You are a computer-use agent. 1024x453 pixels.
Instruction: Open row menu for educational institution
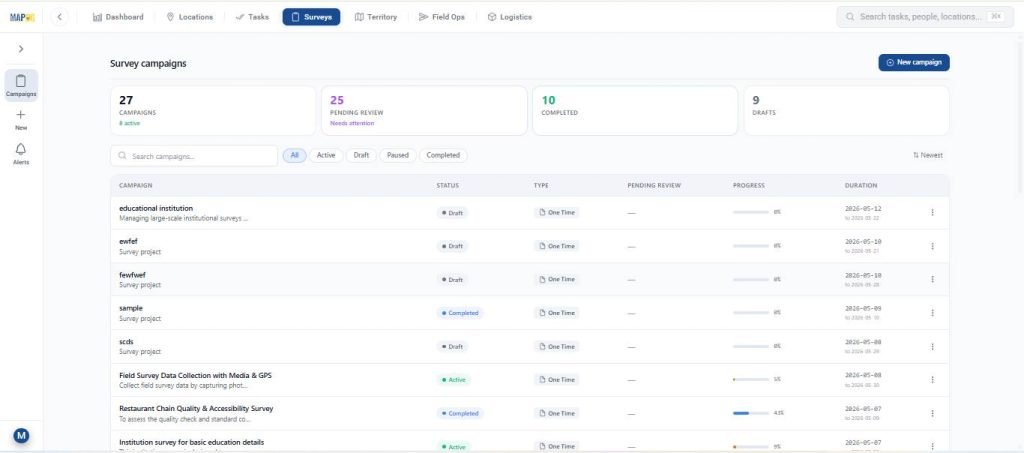tap(932, 213)
